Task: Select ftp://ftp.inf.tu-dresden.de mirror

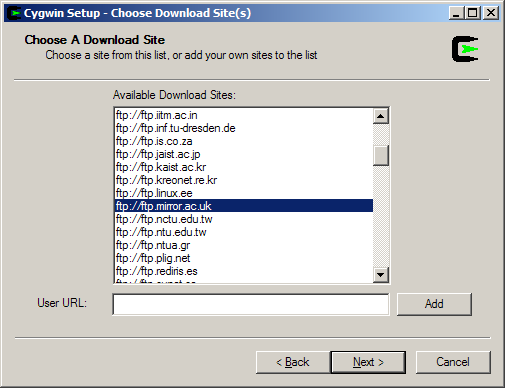Action: tap(244, 128)
